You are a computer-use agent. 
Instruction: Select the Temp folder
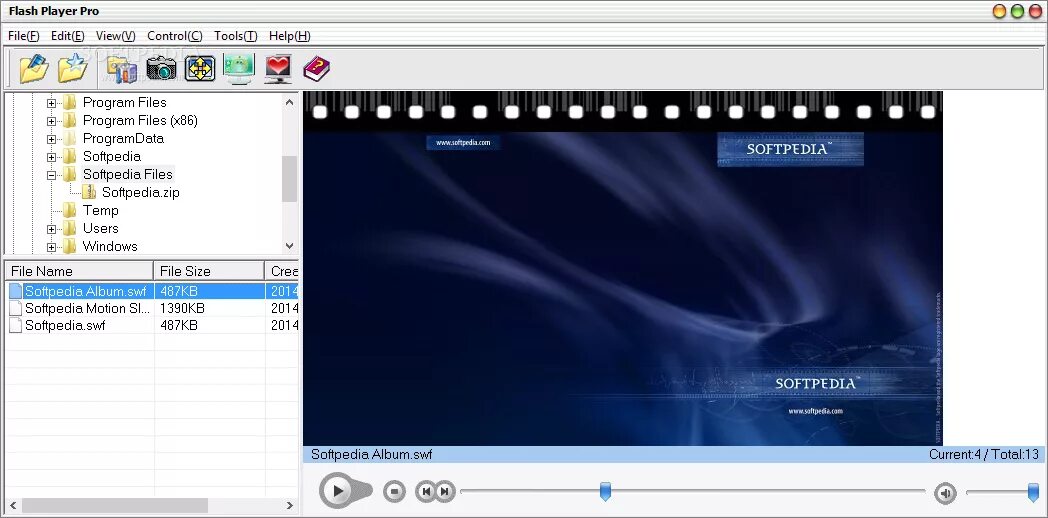click(100, 211)
